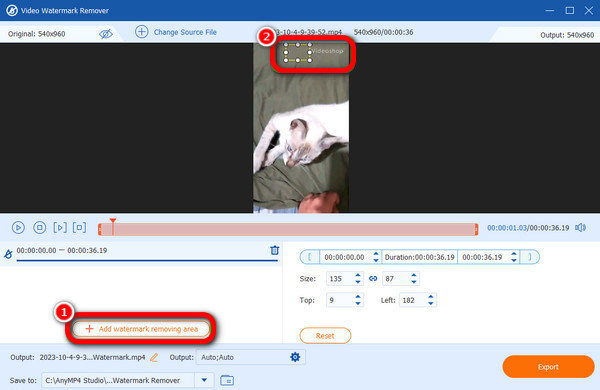Decrease the Left position value

click(430, 303)
